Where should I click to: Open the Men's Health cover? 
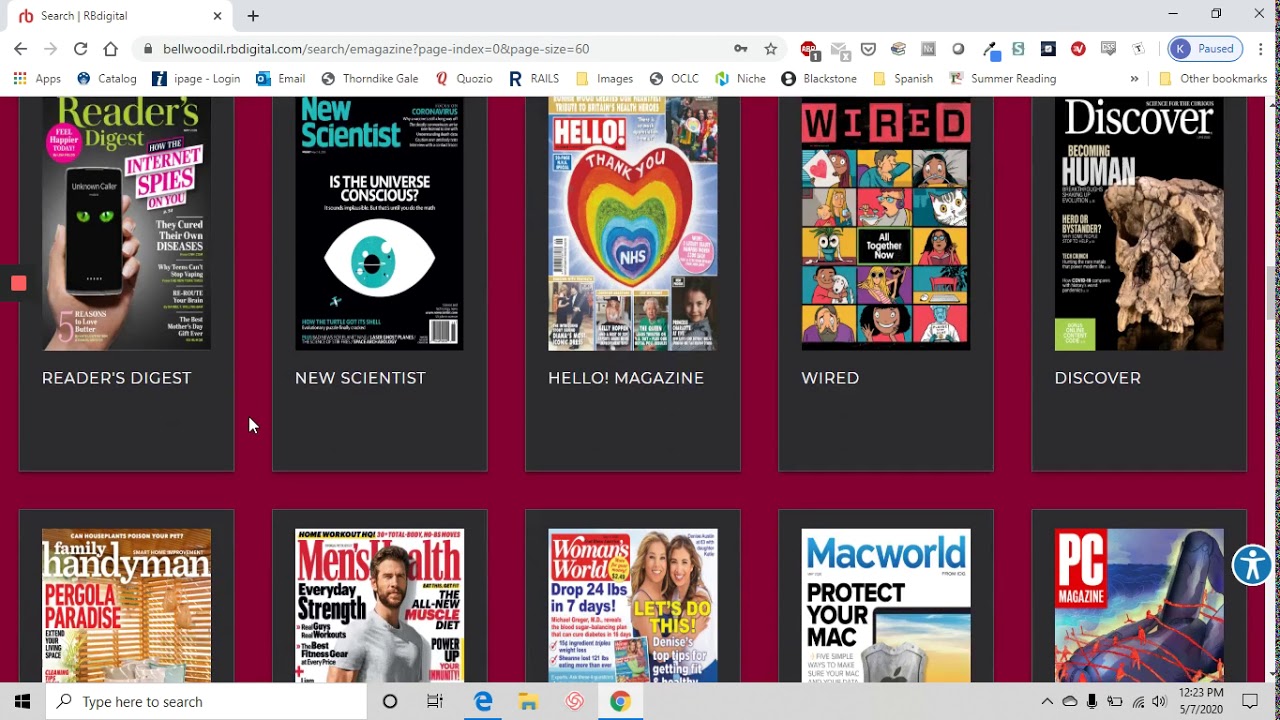[x=379, y=606]
